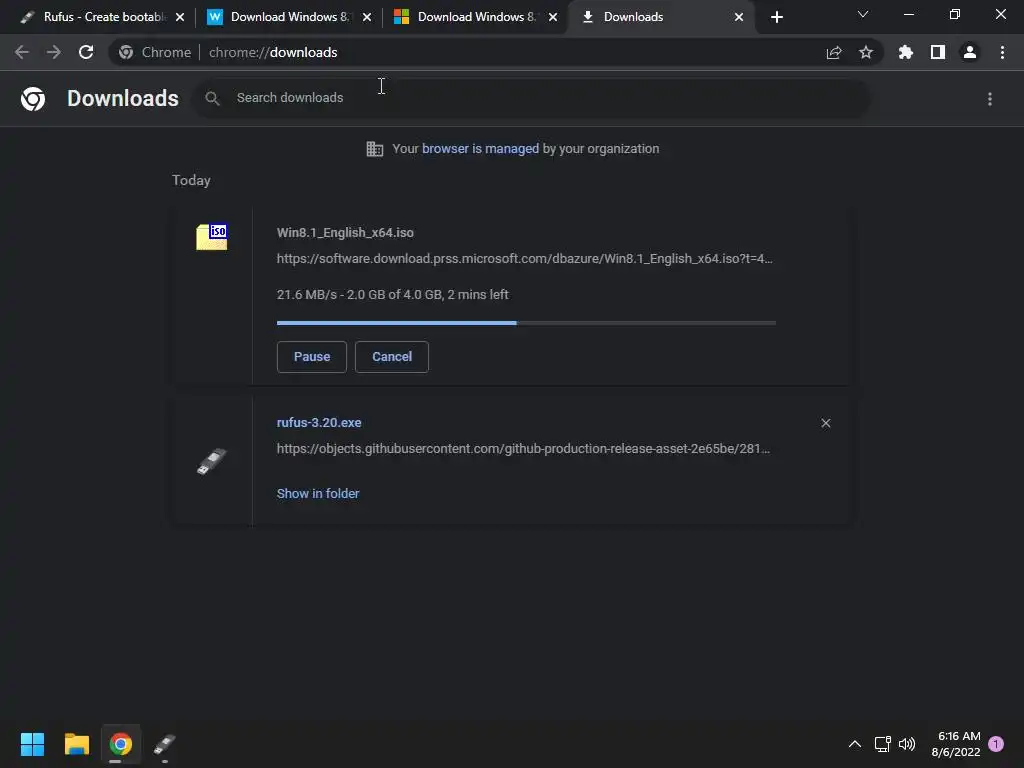The image size is (1024, 768).
Task: Click Show in folder for rufus-3.20.exe
Action: click(x=318, y=494)
